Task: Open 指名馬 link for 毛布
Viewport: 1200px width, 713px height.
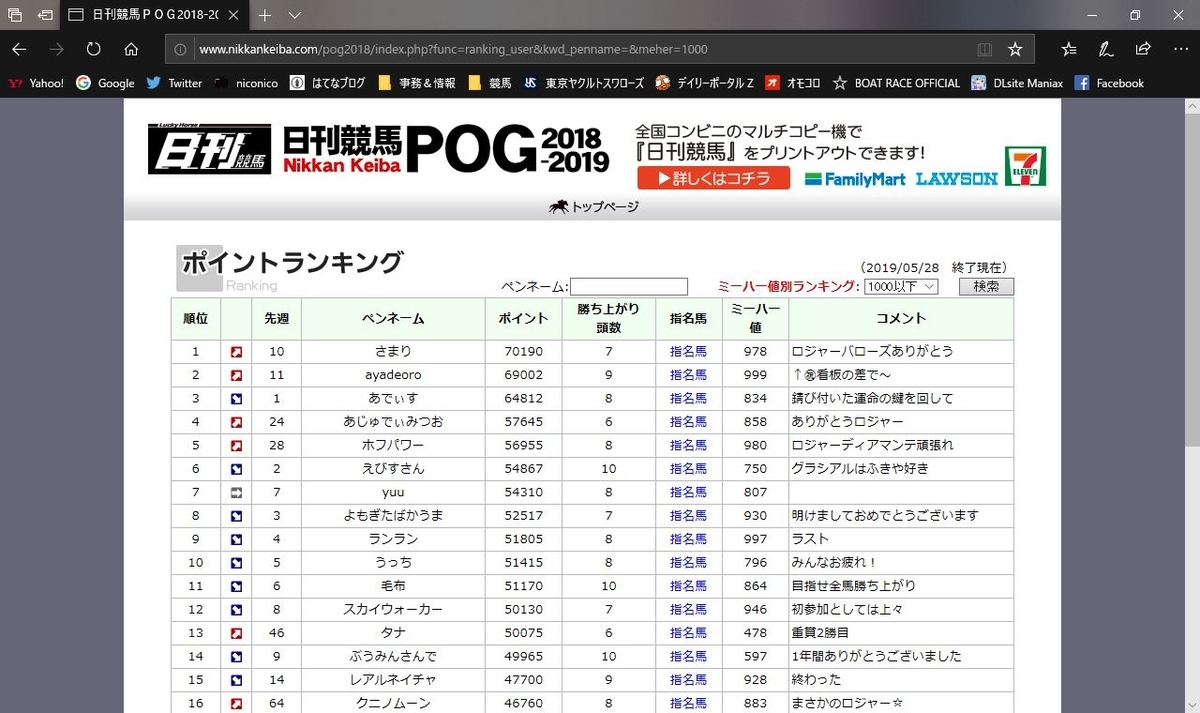Action: 688,586
